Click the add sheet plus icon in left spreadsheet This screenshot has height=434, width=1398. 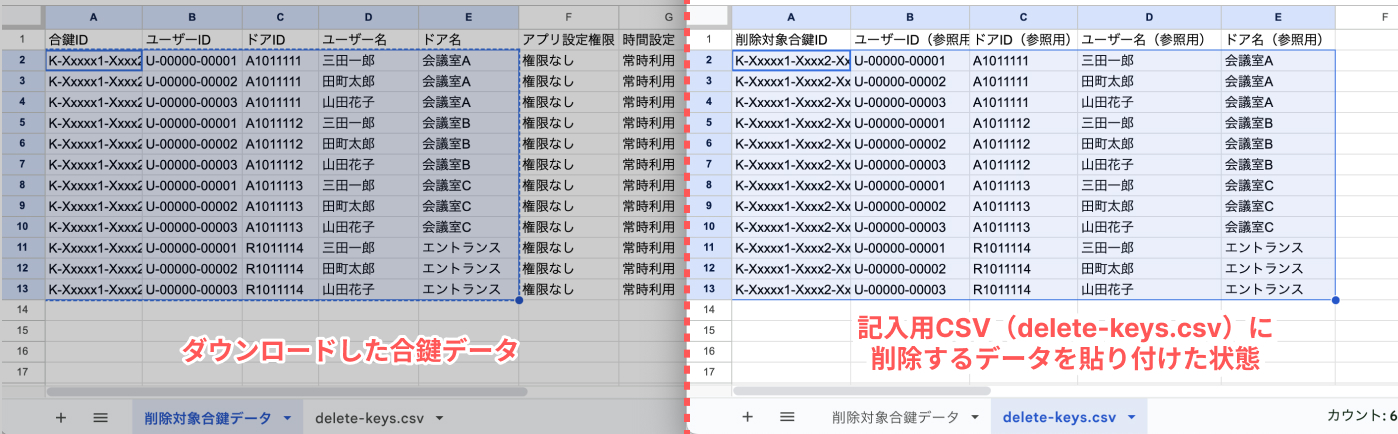pos(60,417)
